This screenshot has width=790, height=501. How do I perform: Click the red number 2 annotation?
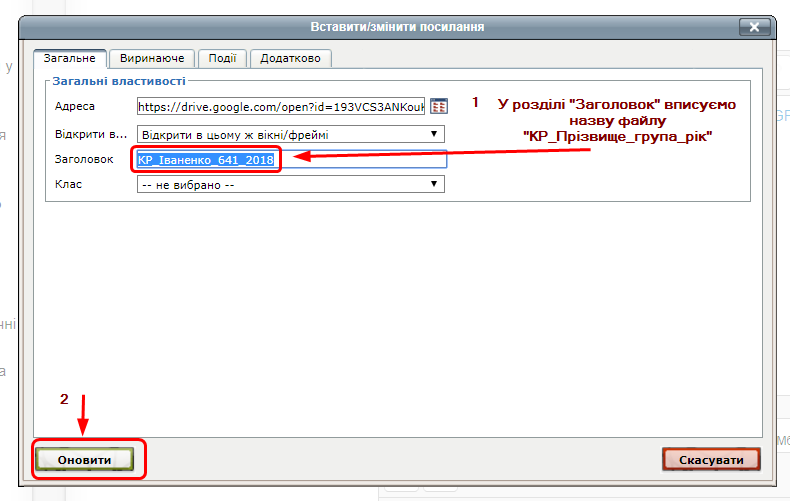[x=65, y=399]
